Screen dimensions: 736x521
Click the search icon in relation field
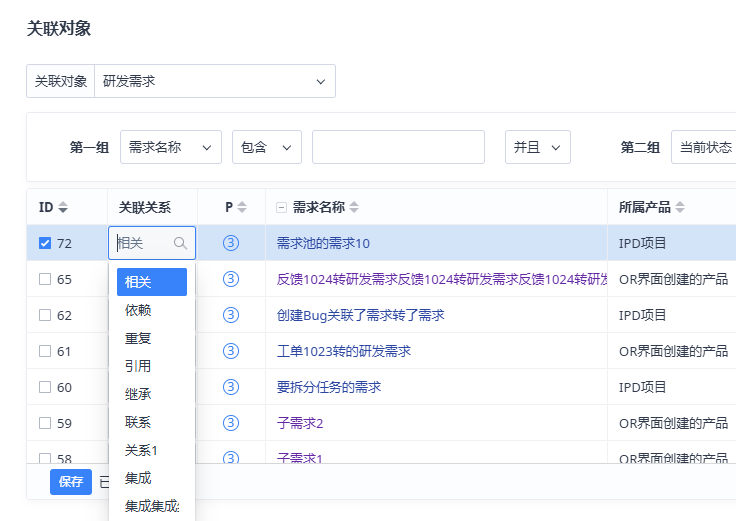pos(180,243)
